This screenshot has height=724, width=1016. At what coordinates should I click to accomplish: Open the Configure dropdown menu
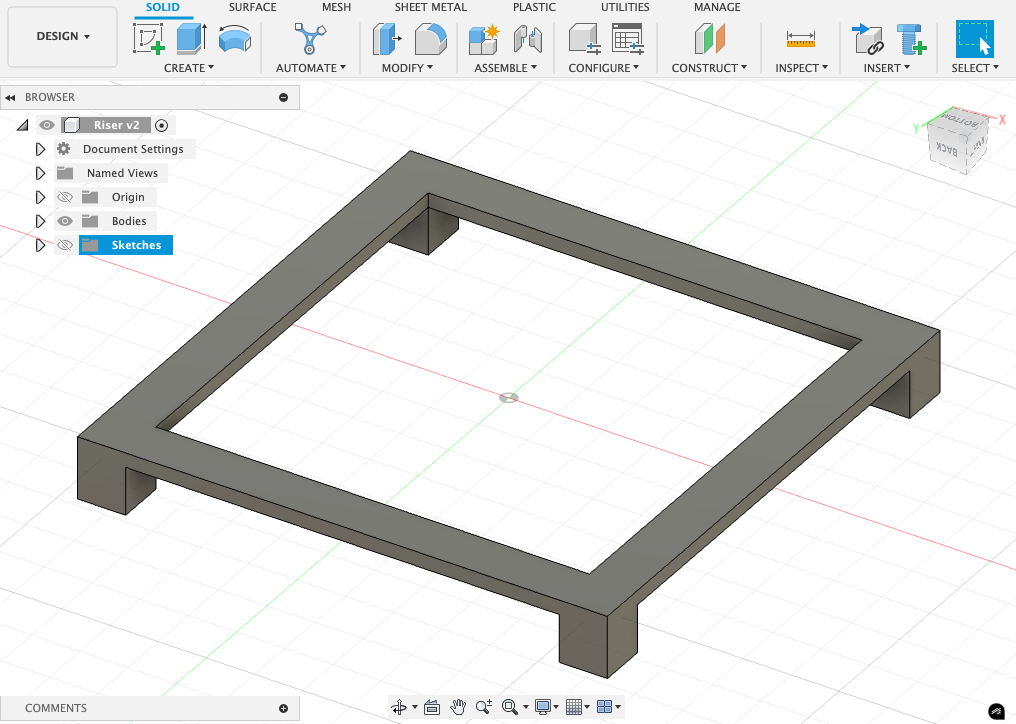(603, 68)
